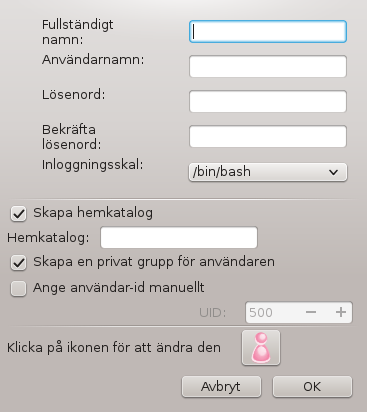The height and width of the screenshot is (412, 367).
Task: Click the text 'Klicka på ikonen för att ändra den'
Action: point(114,348)
